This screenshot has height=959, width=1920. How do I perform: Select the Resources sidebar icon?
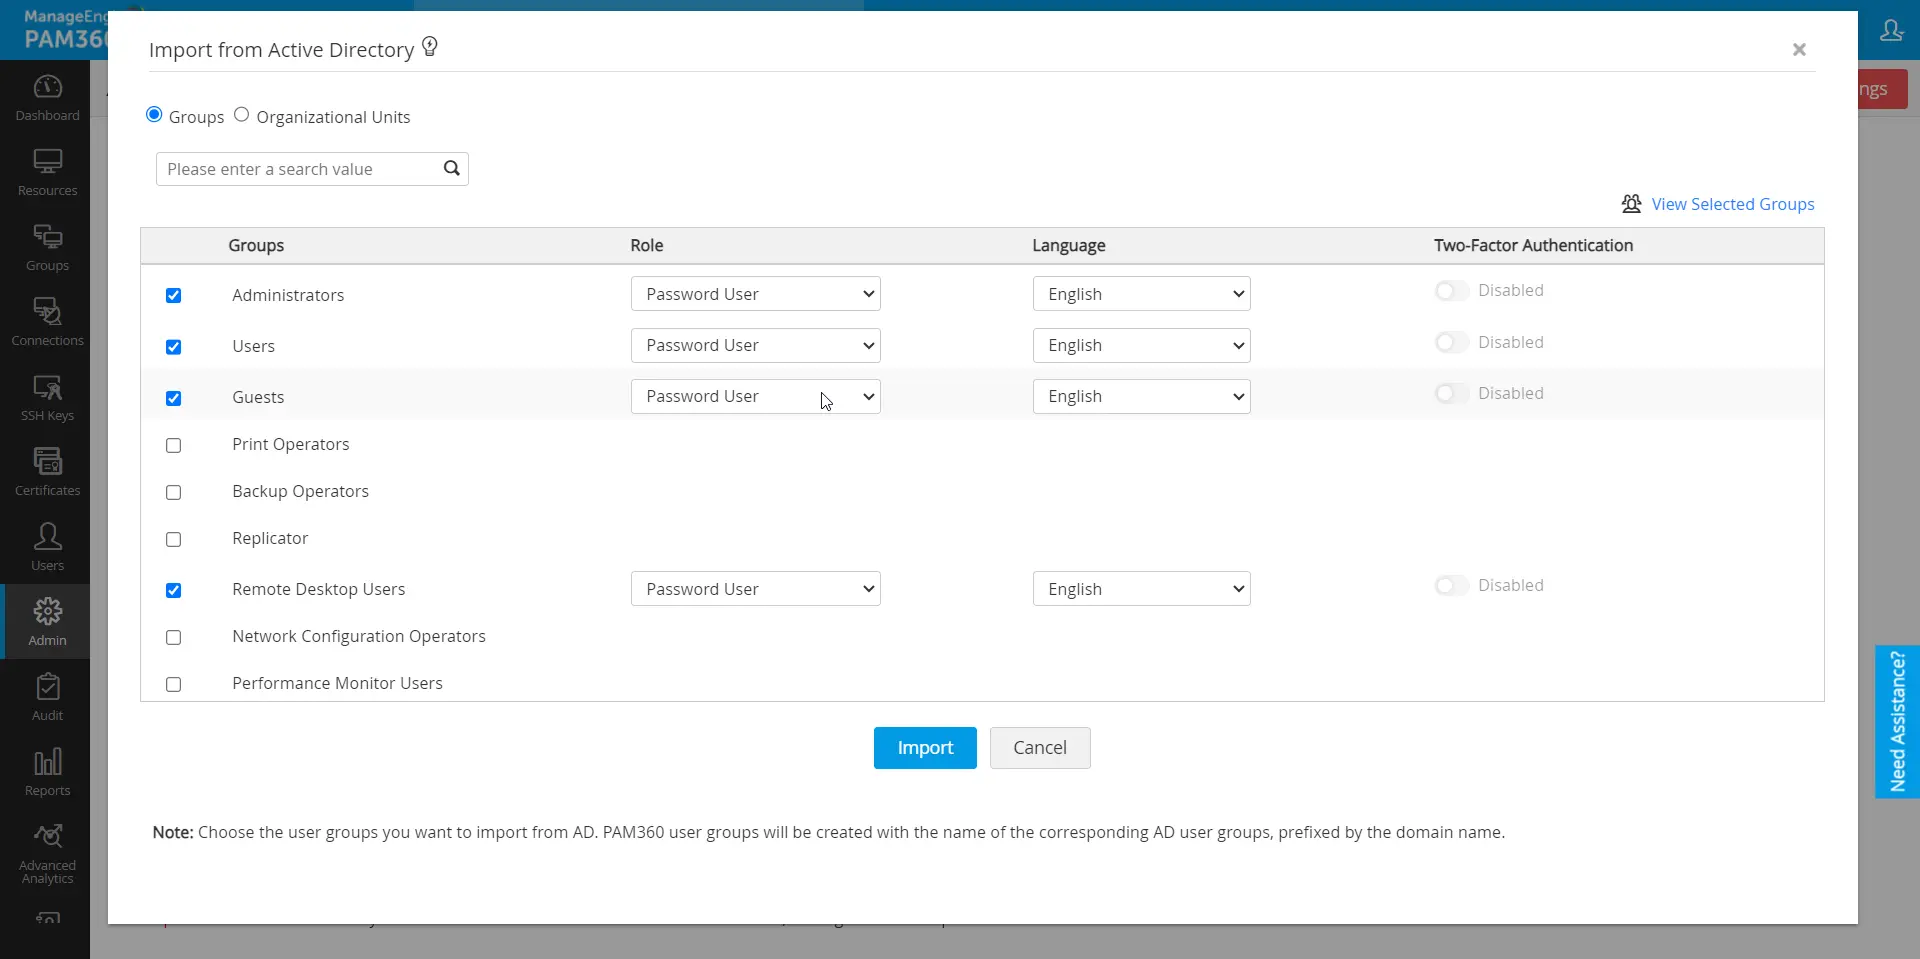(46, 172)
